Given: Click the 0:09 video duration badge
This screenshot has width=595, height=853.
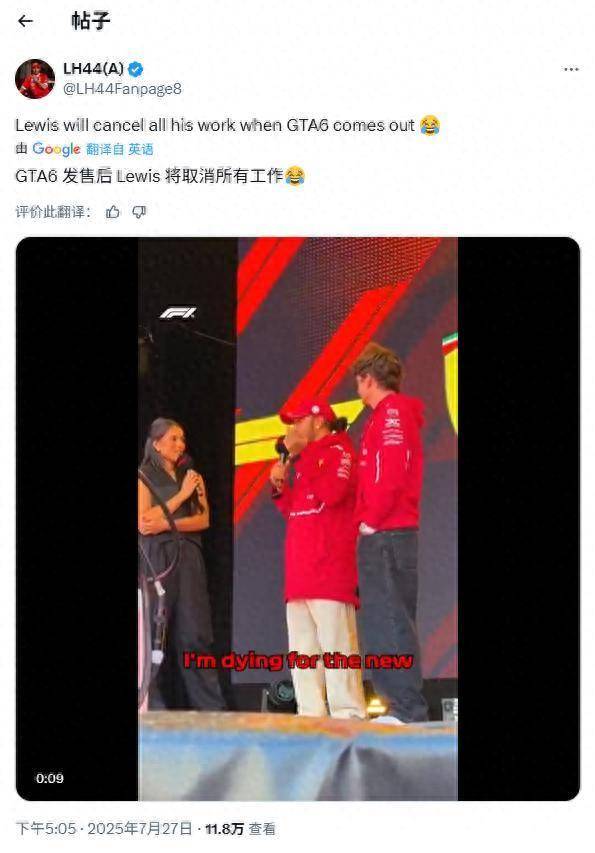Looking at the screenshot, I should coord(50,778).
